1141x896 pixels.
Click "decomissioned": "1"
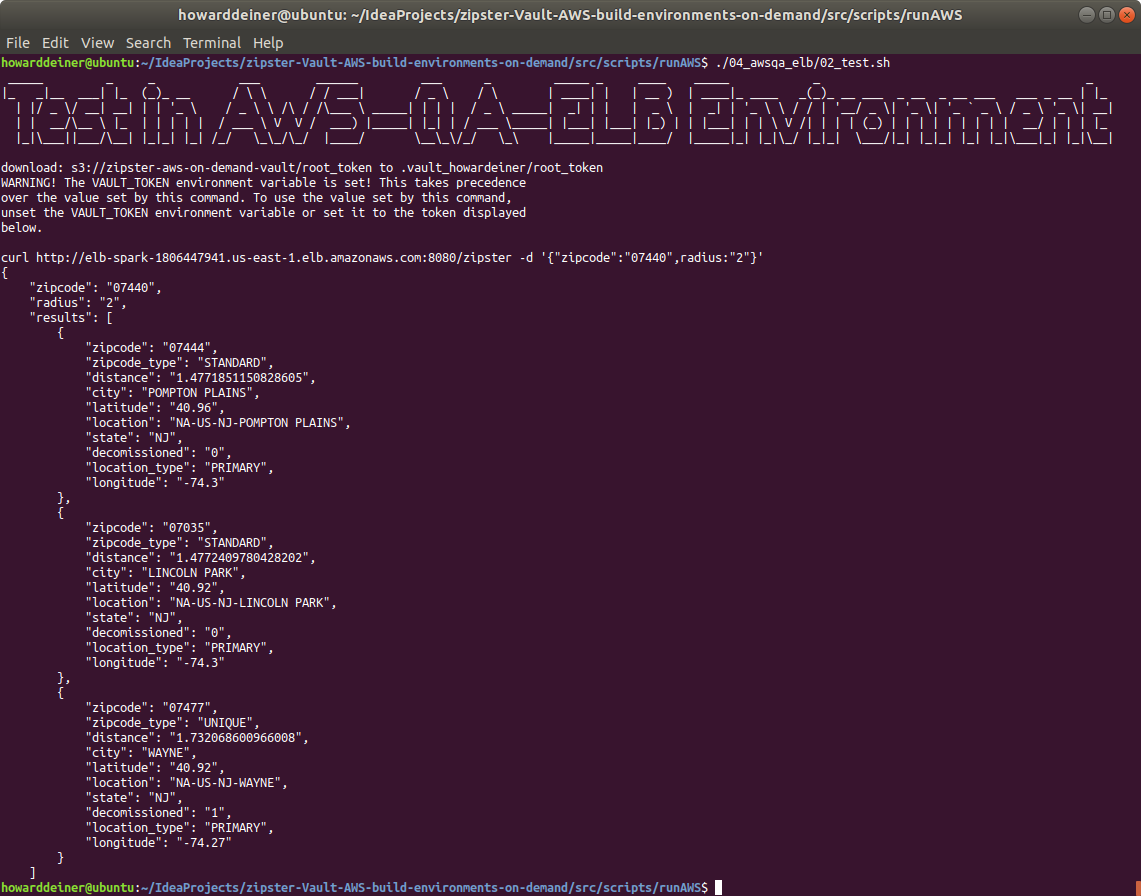pyautogui.click(x=159, y=812)
